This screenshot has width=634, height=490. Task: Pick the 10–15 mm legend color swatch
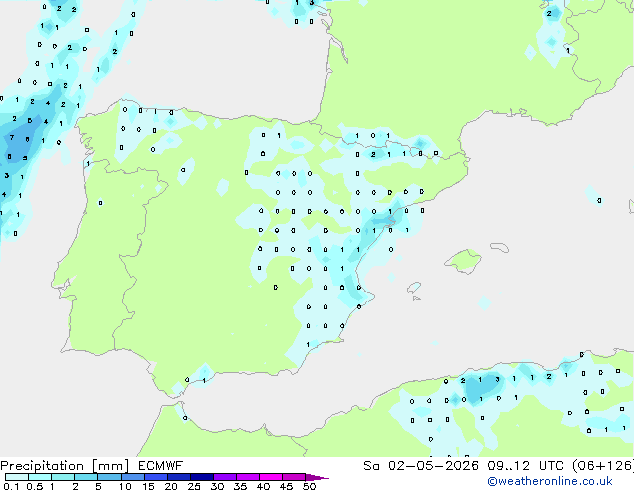[132, 477]
